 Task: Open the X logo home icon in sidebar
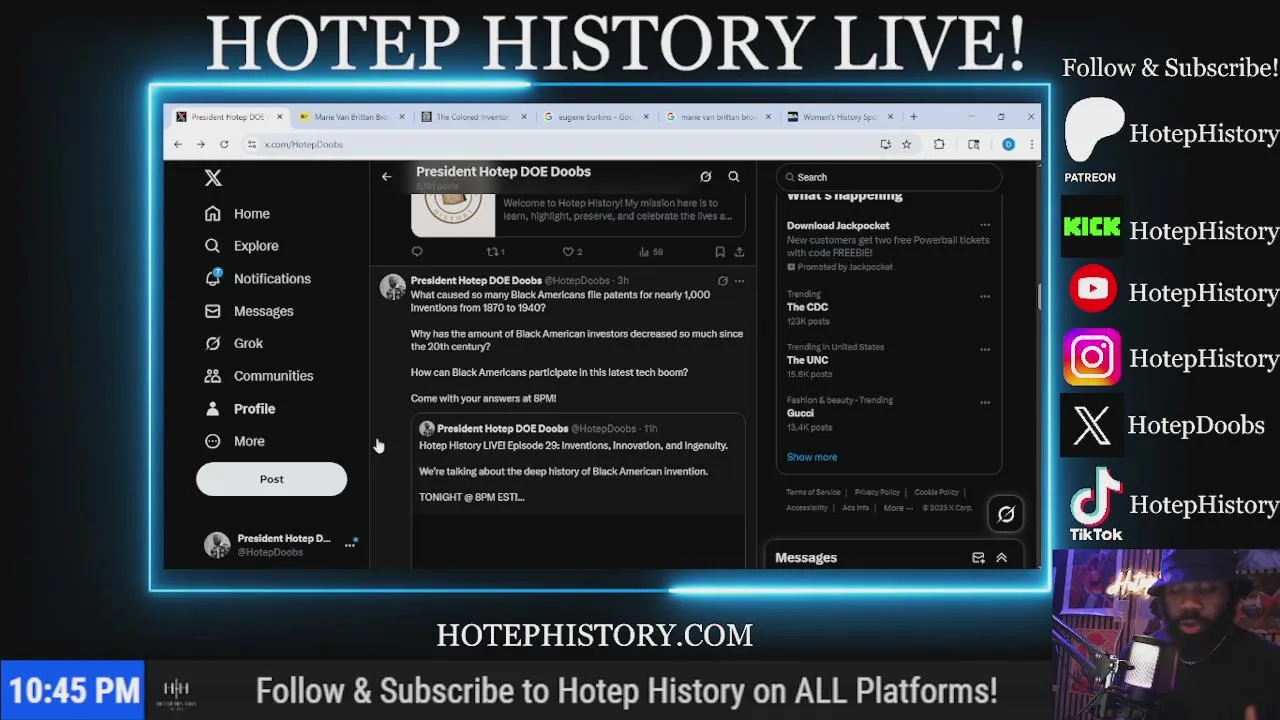click(213, 178)
